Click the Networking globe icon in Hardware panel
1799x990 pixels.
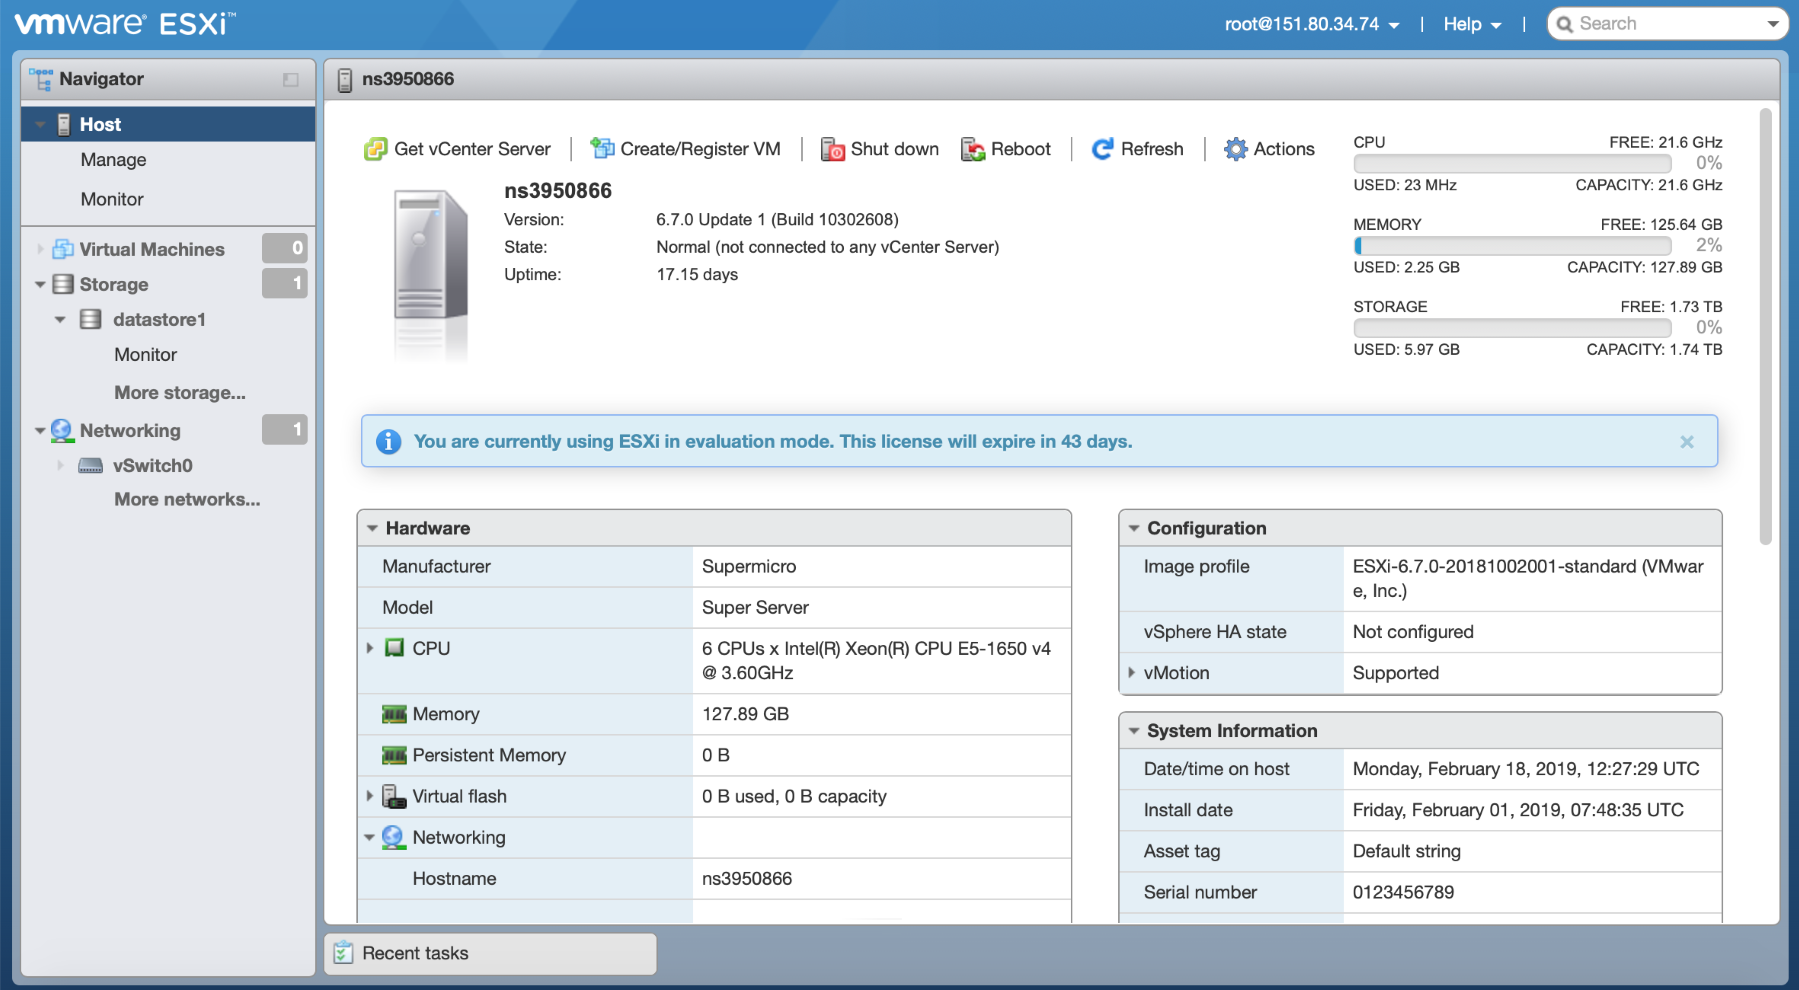coord(393,837)
